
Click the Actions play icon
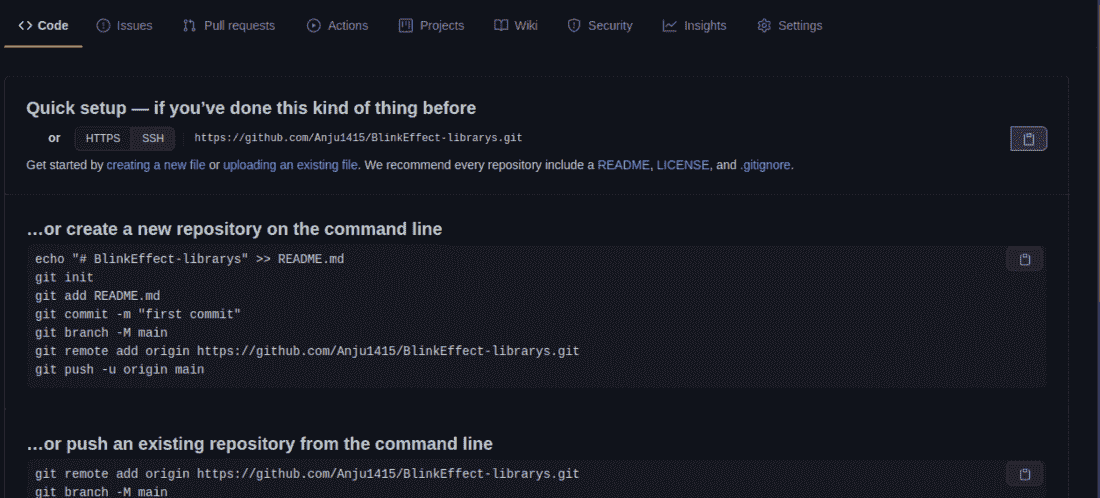tap(314, 26)
